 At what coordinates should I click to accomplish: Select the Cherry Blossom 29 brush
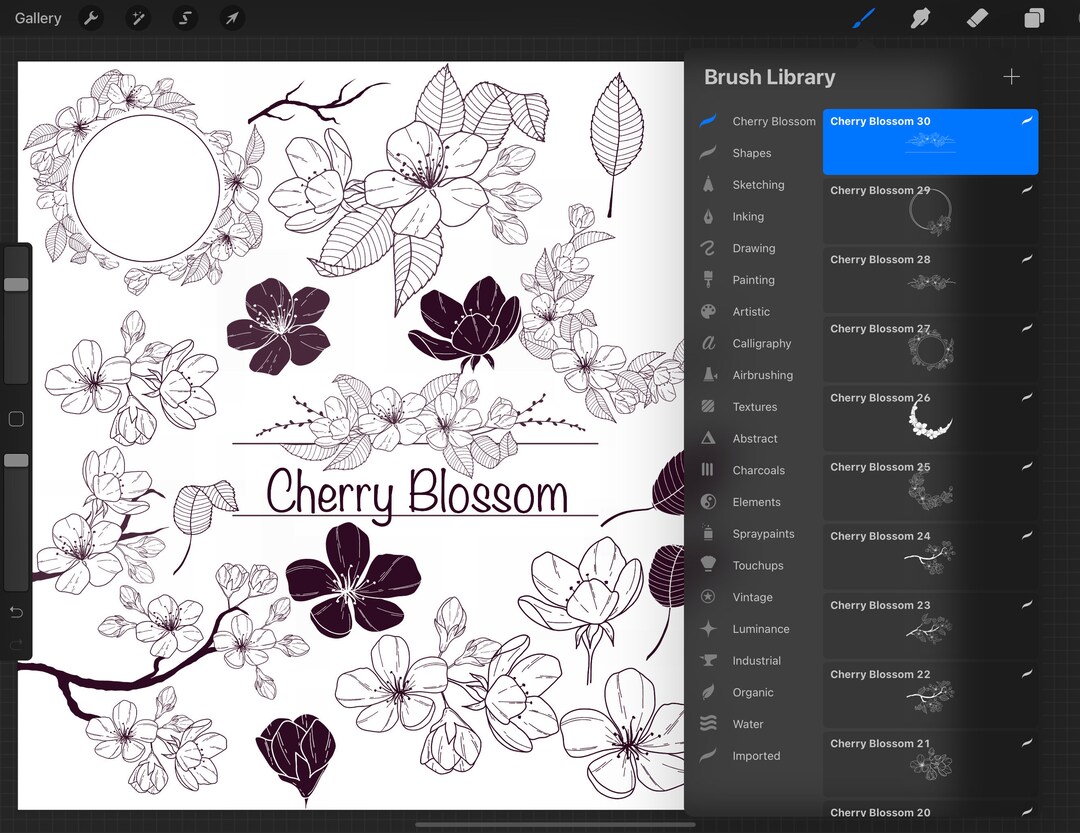pos(931,210)
